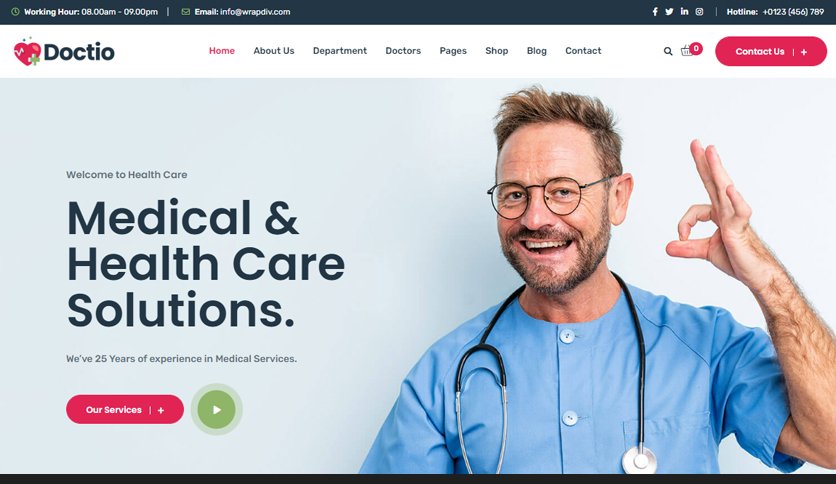Expand the Doctors menu
This screenshot has width=836, height=484.
pyautogui.click(x=403, y=51)
